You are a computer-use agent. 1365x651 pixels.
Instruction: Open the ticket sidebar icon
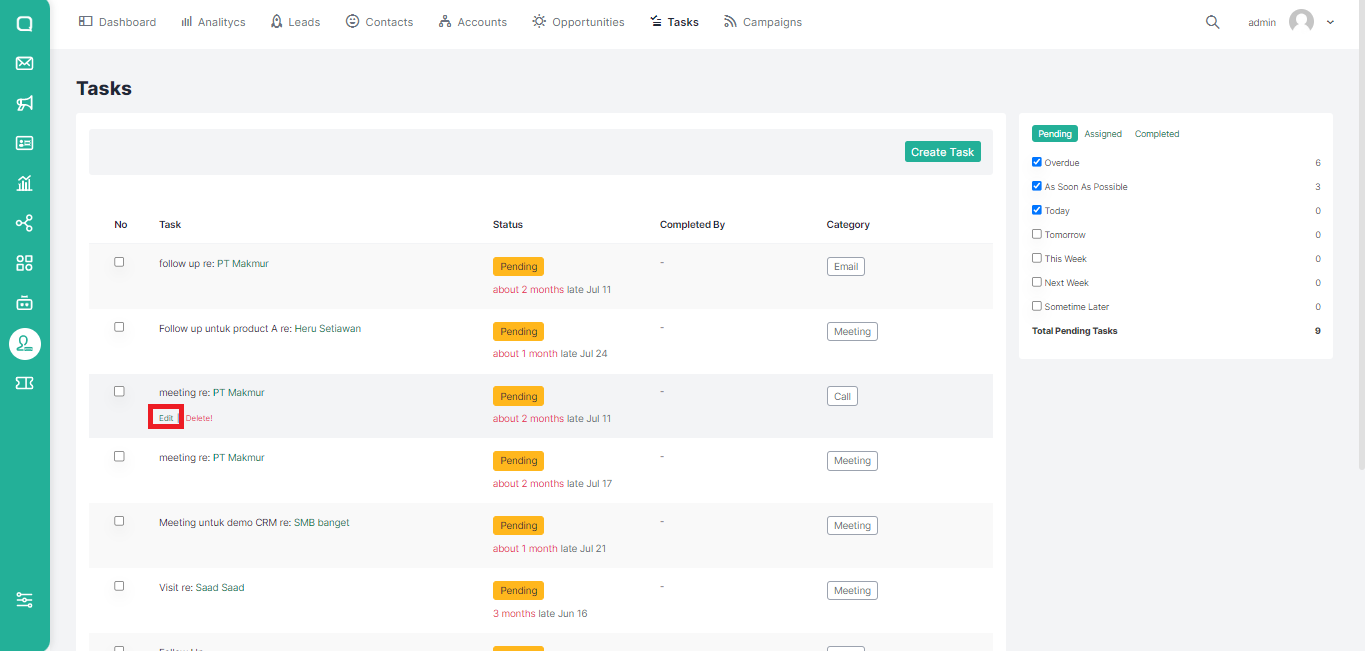coord(25,383)
